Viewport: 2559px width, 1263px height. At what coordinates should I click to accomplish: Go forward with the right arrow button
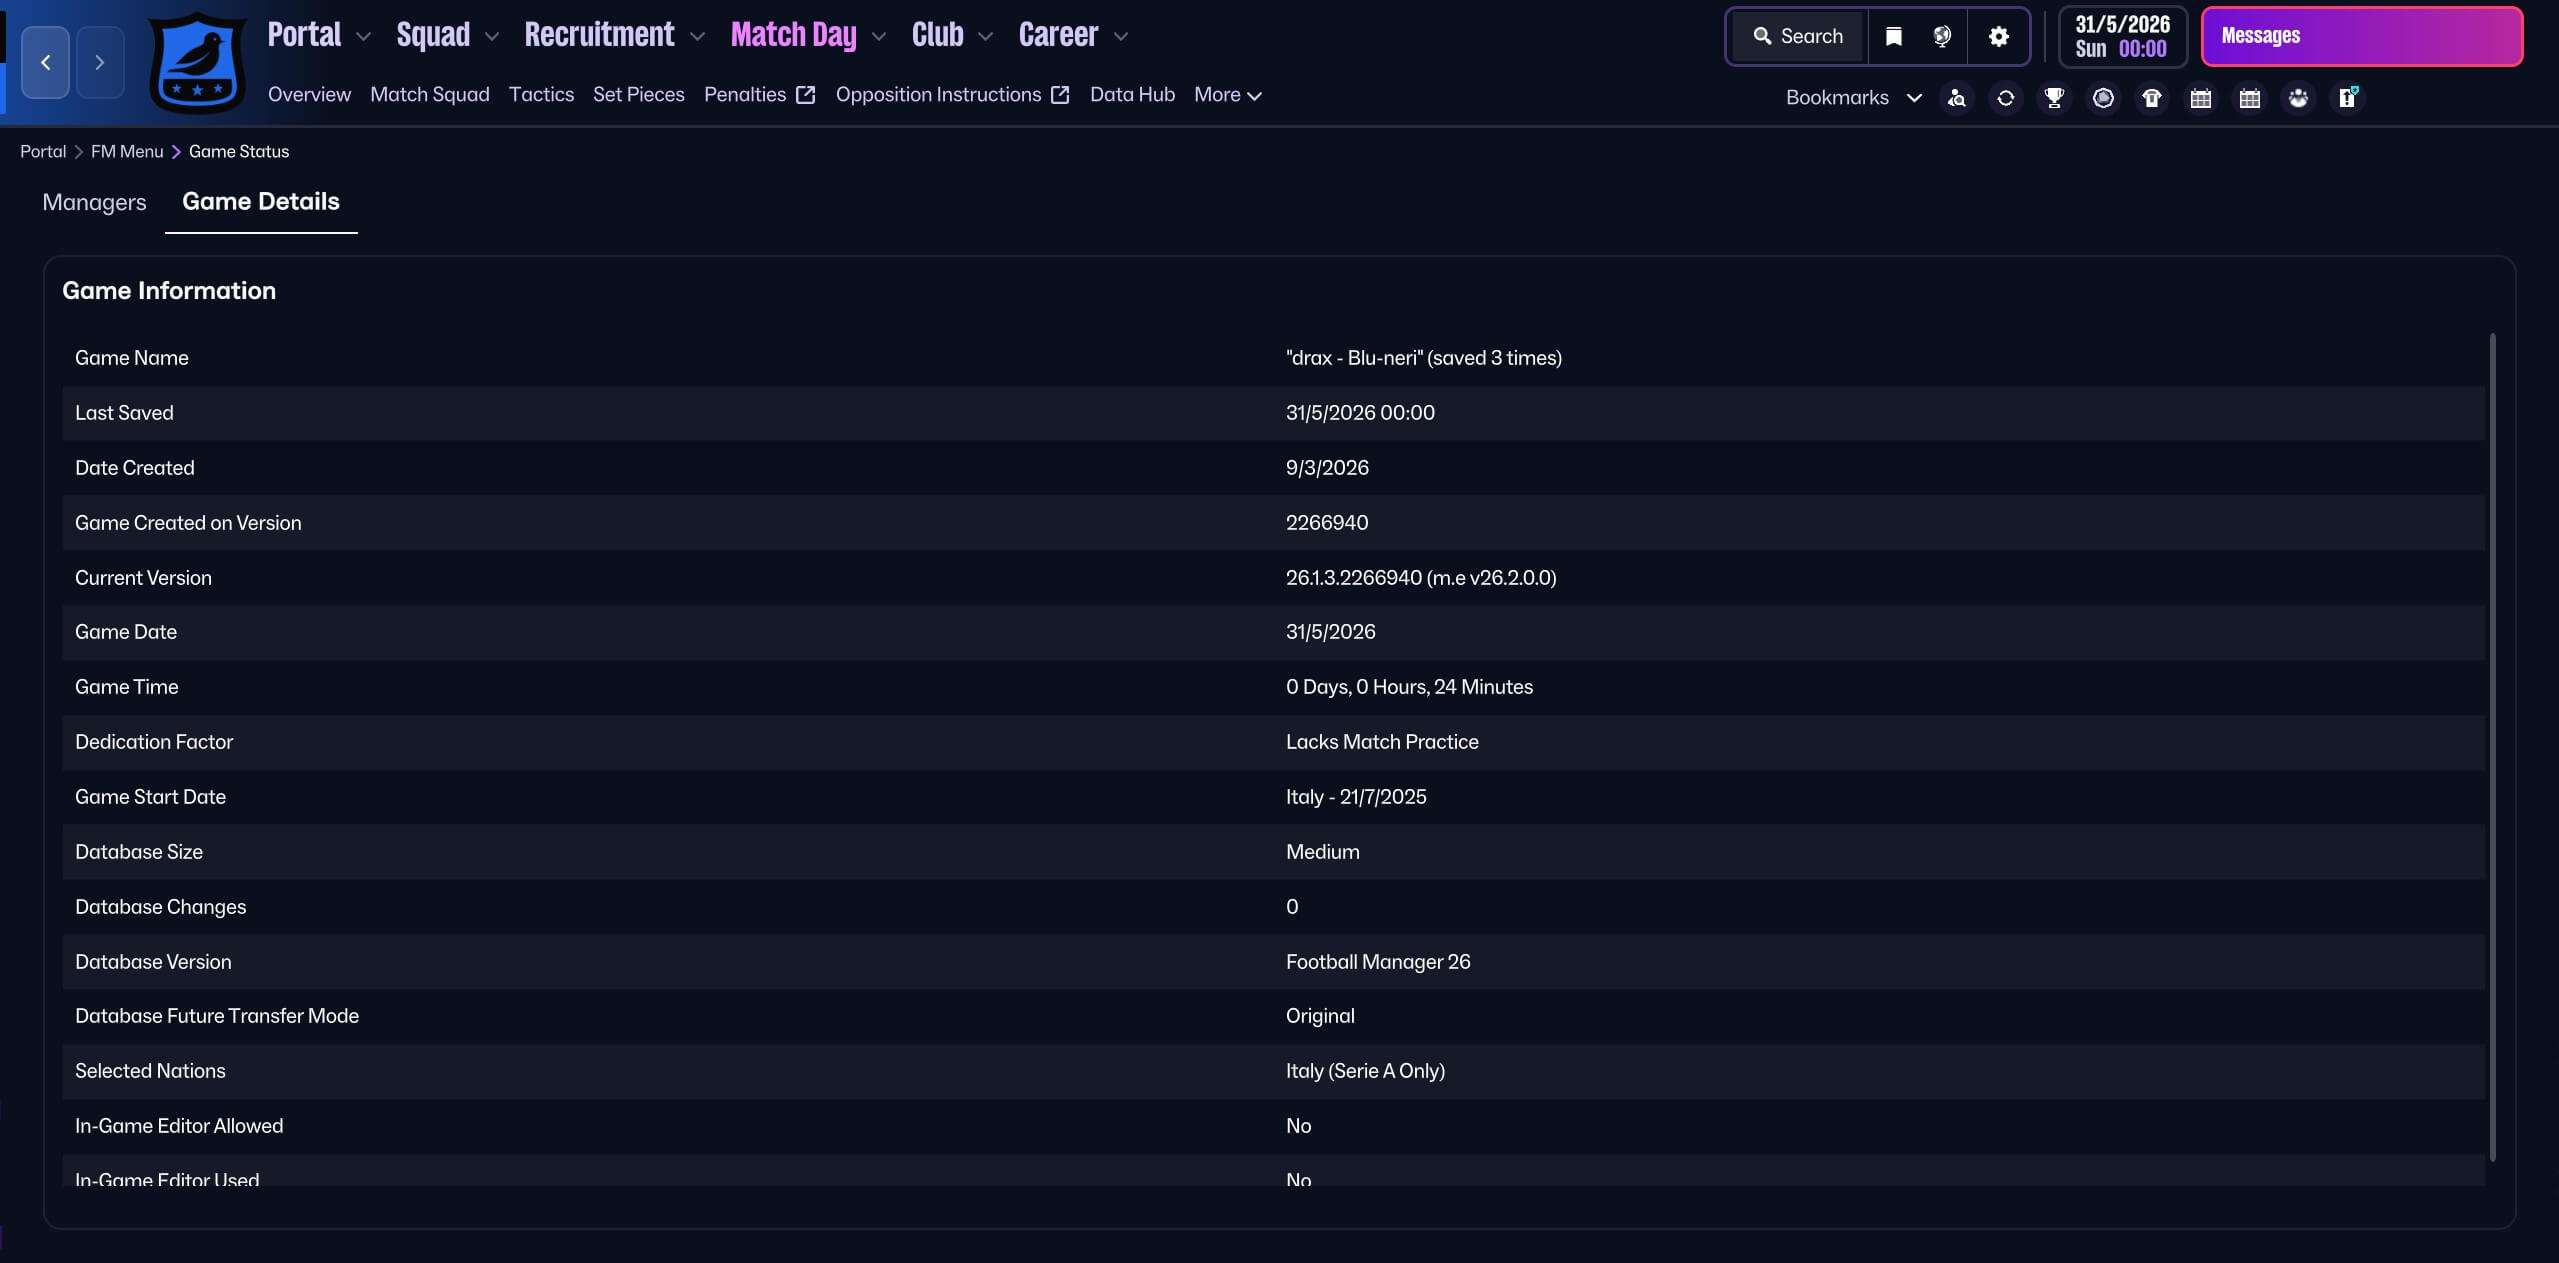(x=99, y=63)
